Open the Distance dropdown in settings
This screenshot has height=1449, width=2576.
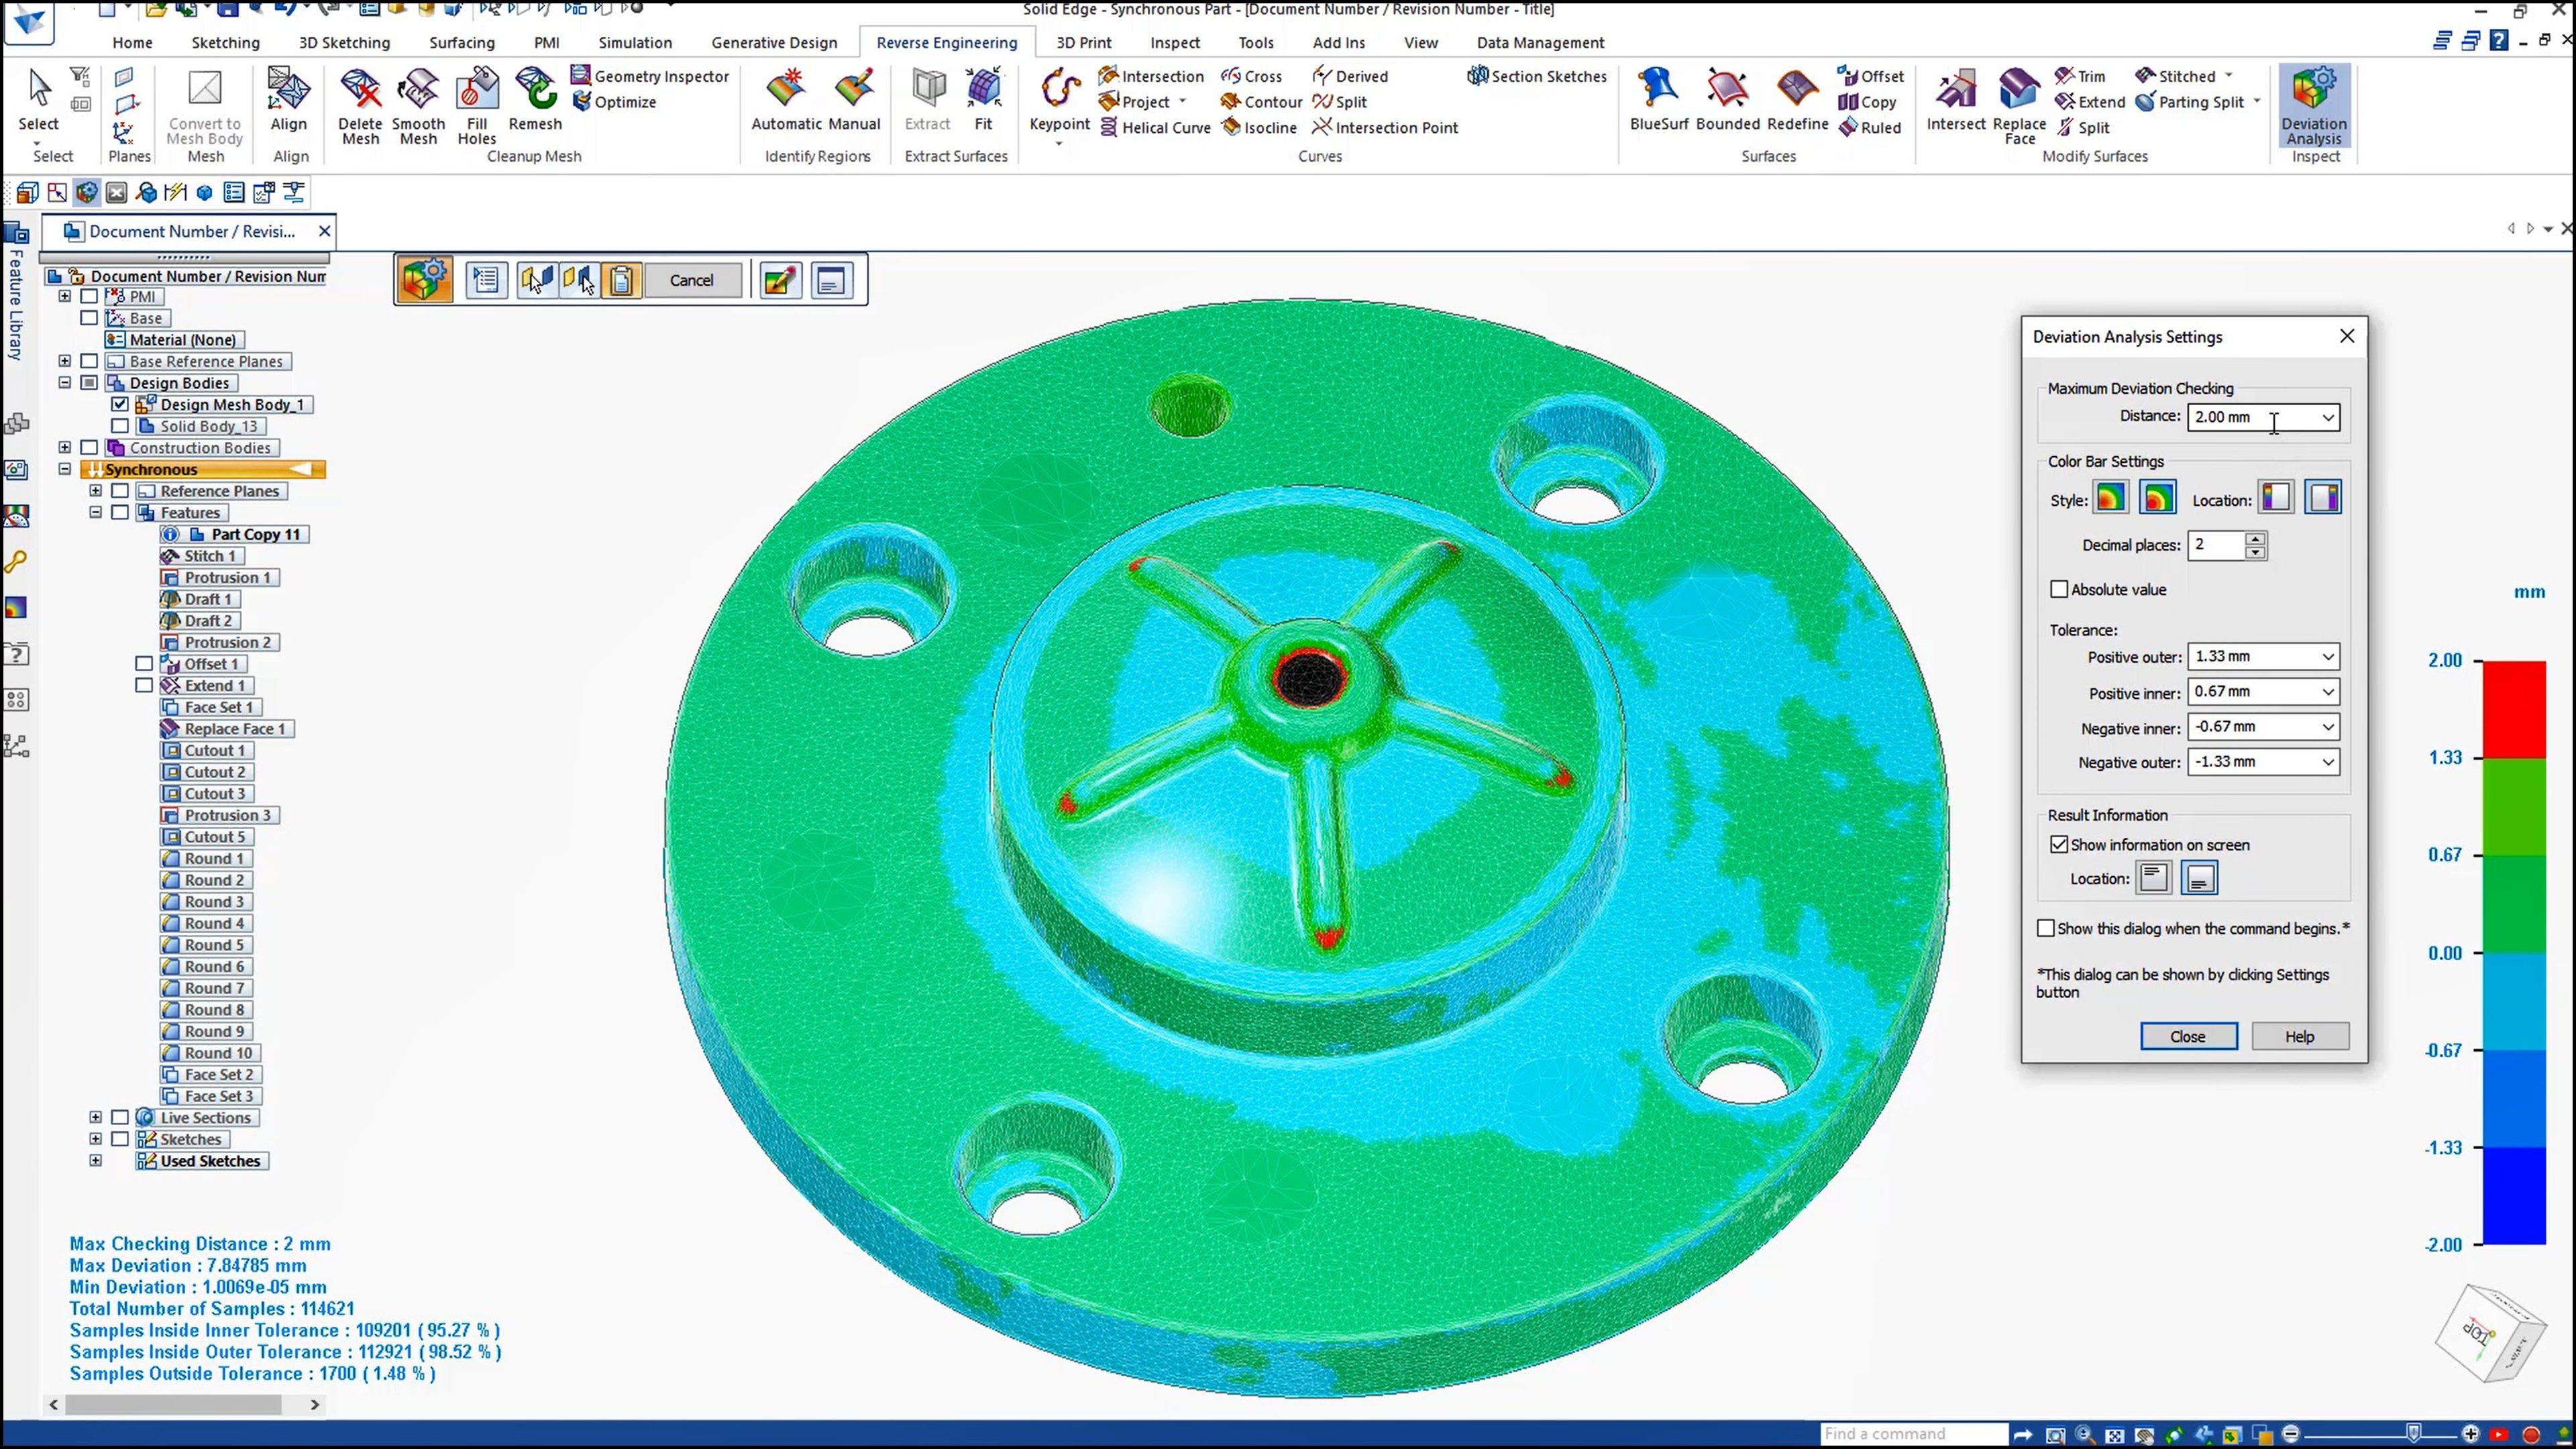(x=2328, y=417)
